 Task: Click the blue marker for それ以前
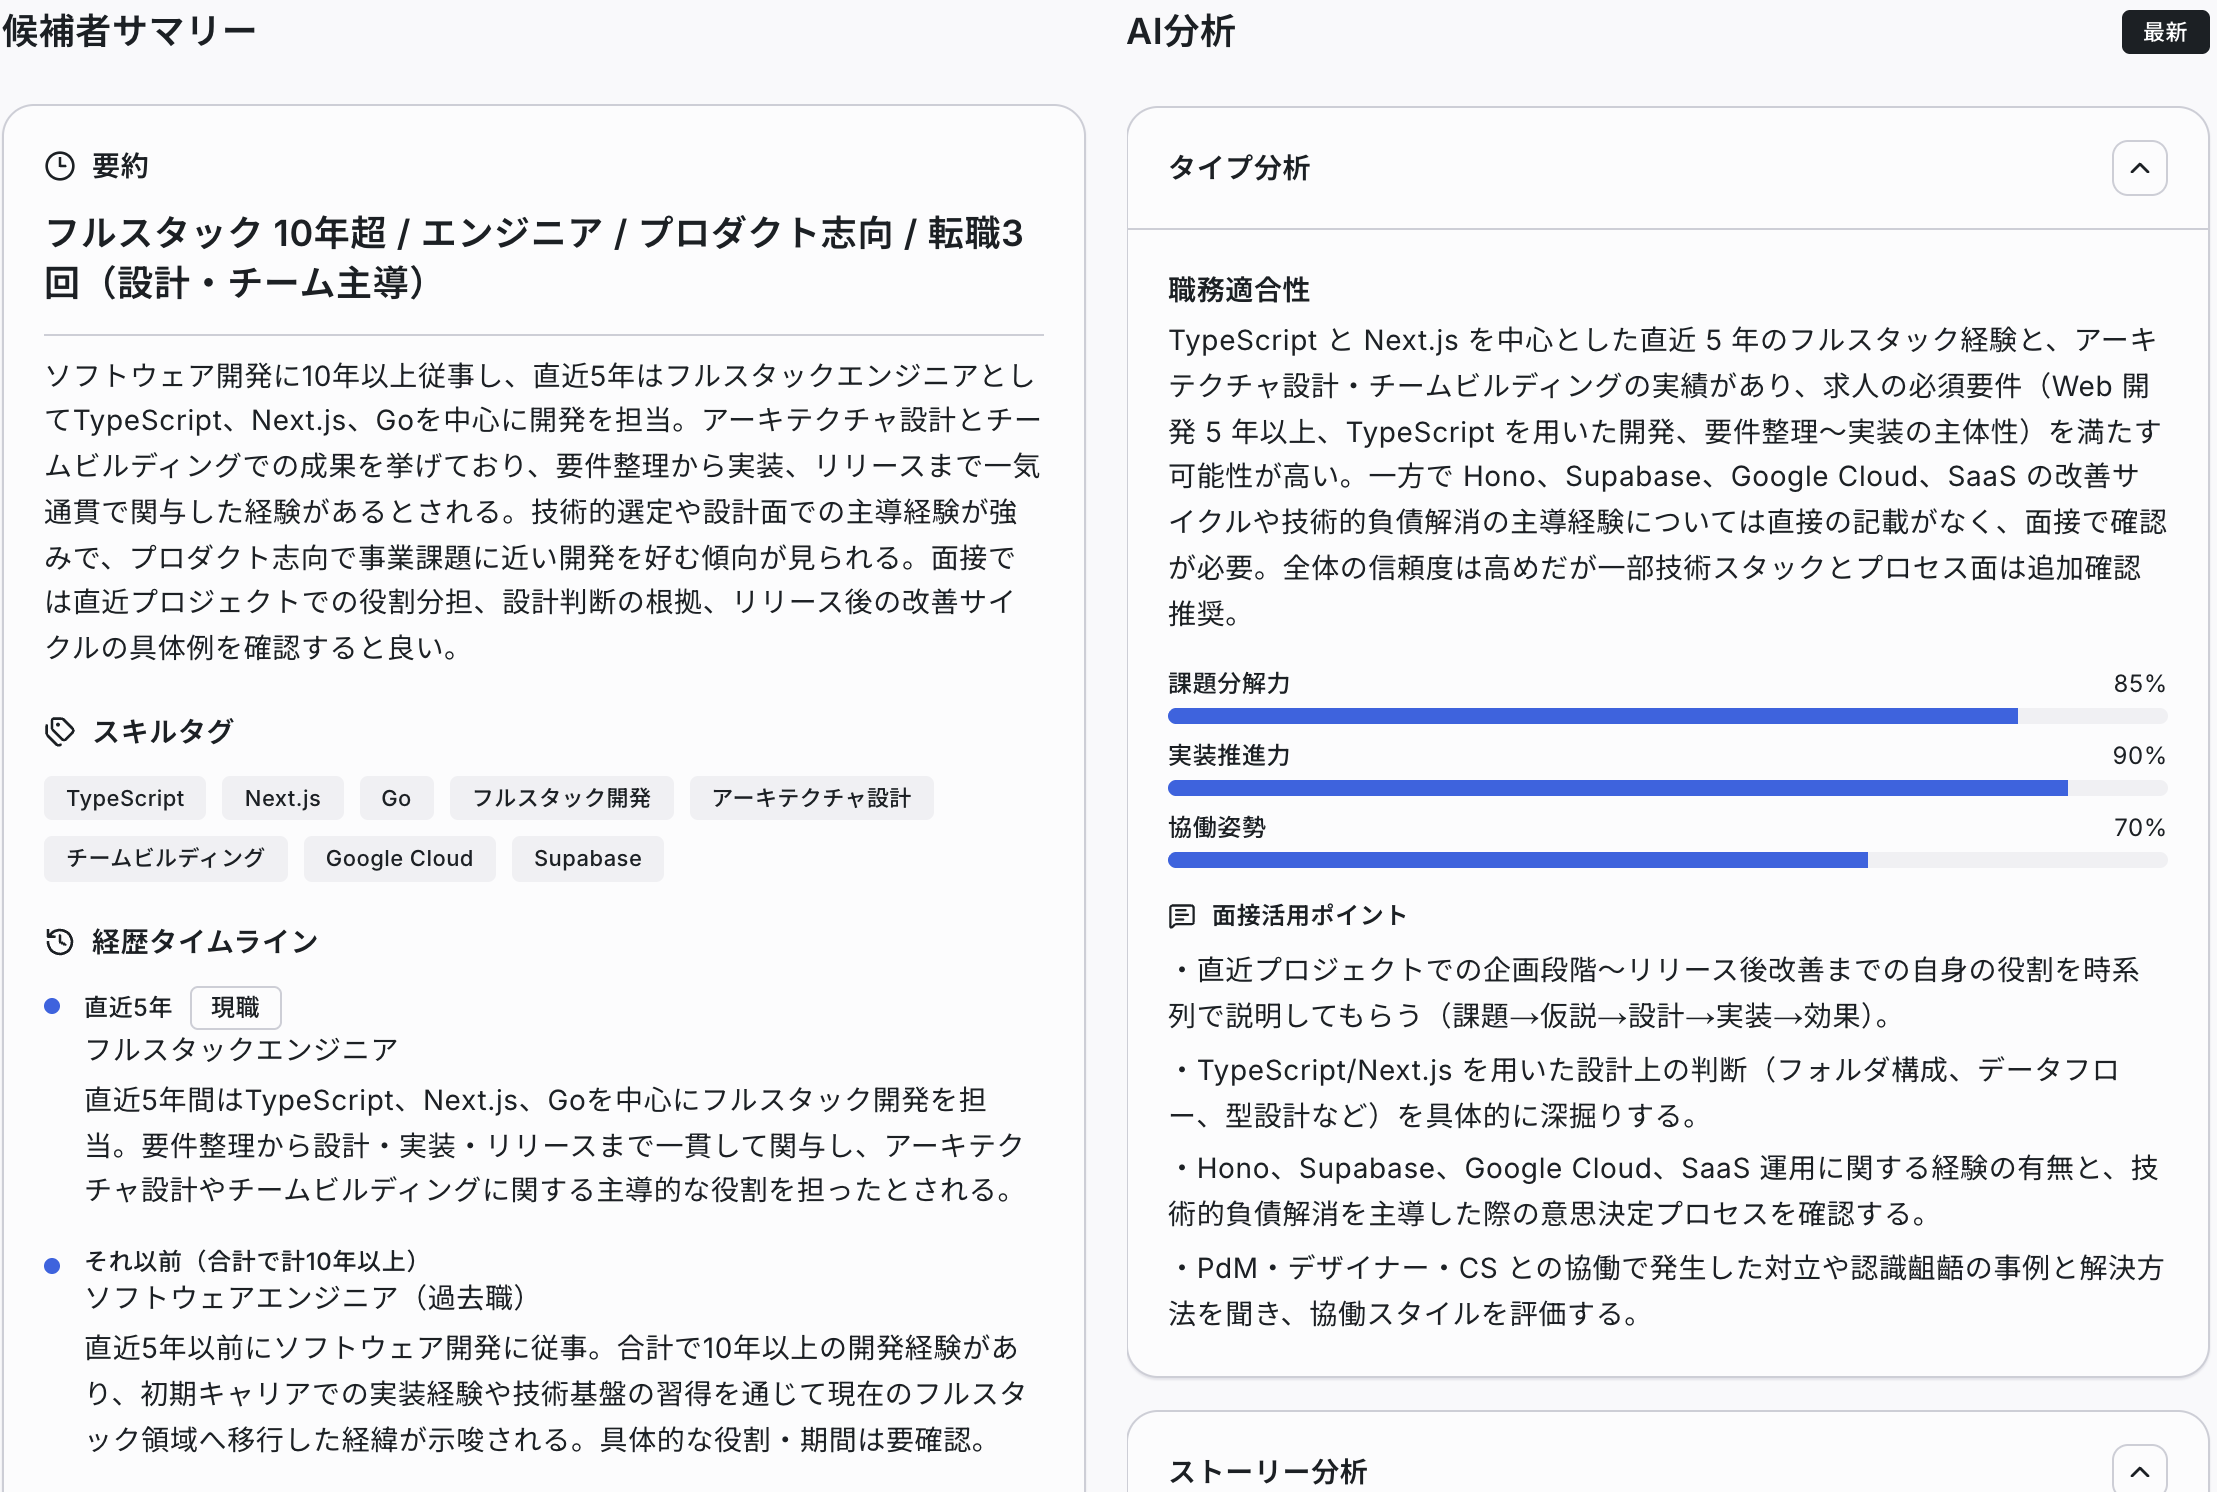[53, 1266]
